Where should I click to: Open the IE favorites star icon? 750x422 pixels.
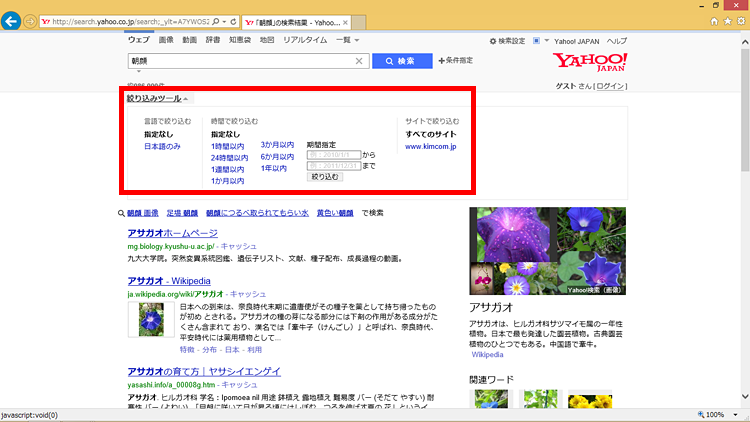[726, 20]
